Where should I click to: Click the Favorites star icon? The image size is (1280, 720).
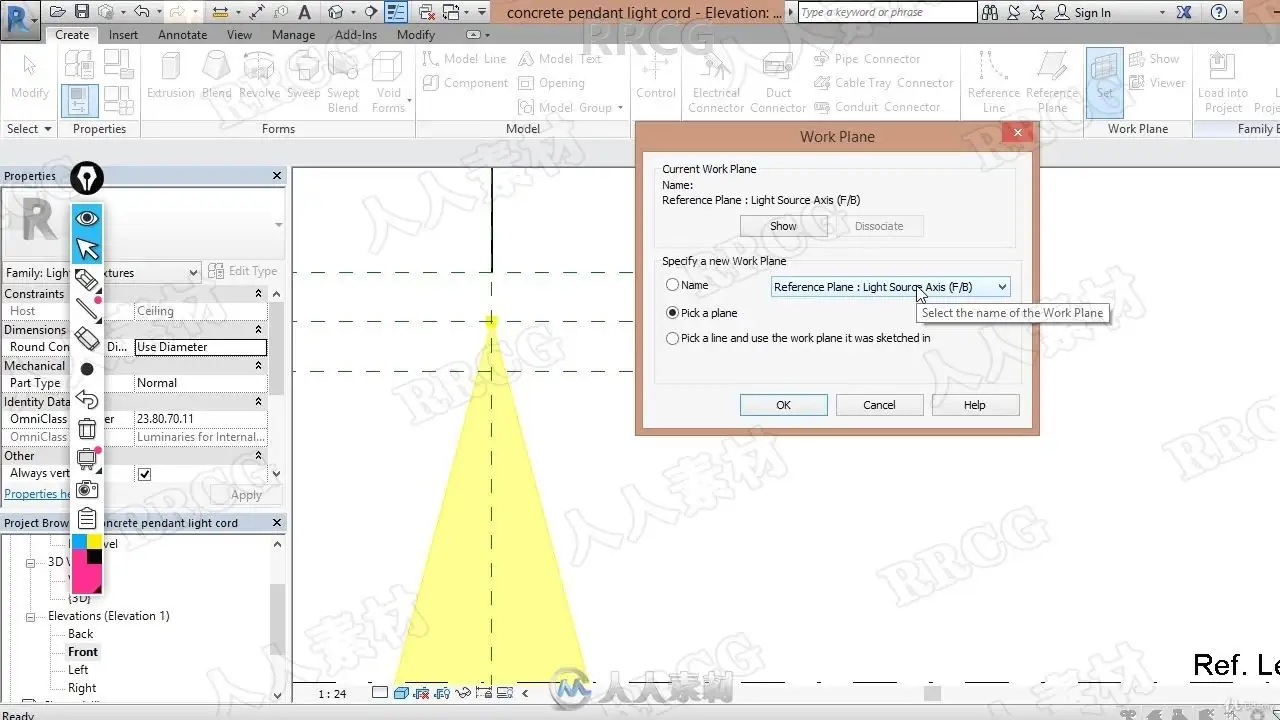click(x=1037, y=12)
